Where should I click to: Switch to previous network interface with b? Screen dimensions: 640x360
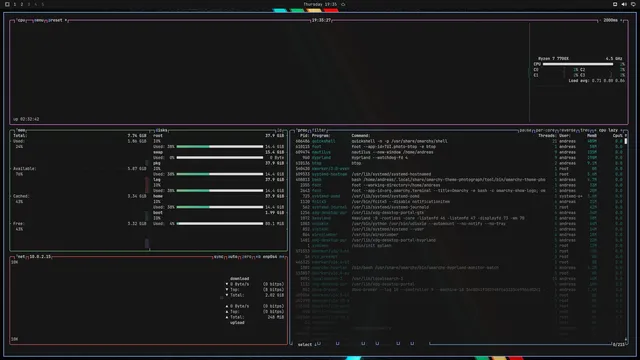pos(258,257)
